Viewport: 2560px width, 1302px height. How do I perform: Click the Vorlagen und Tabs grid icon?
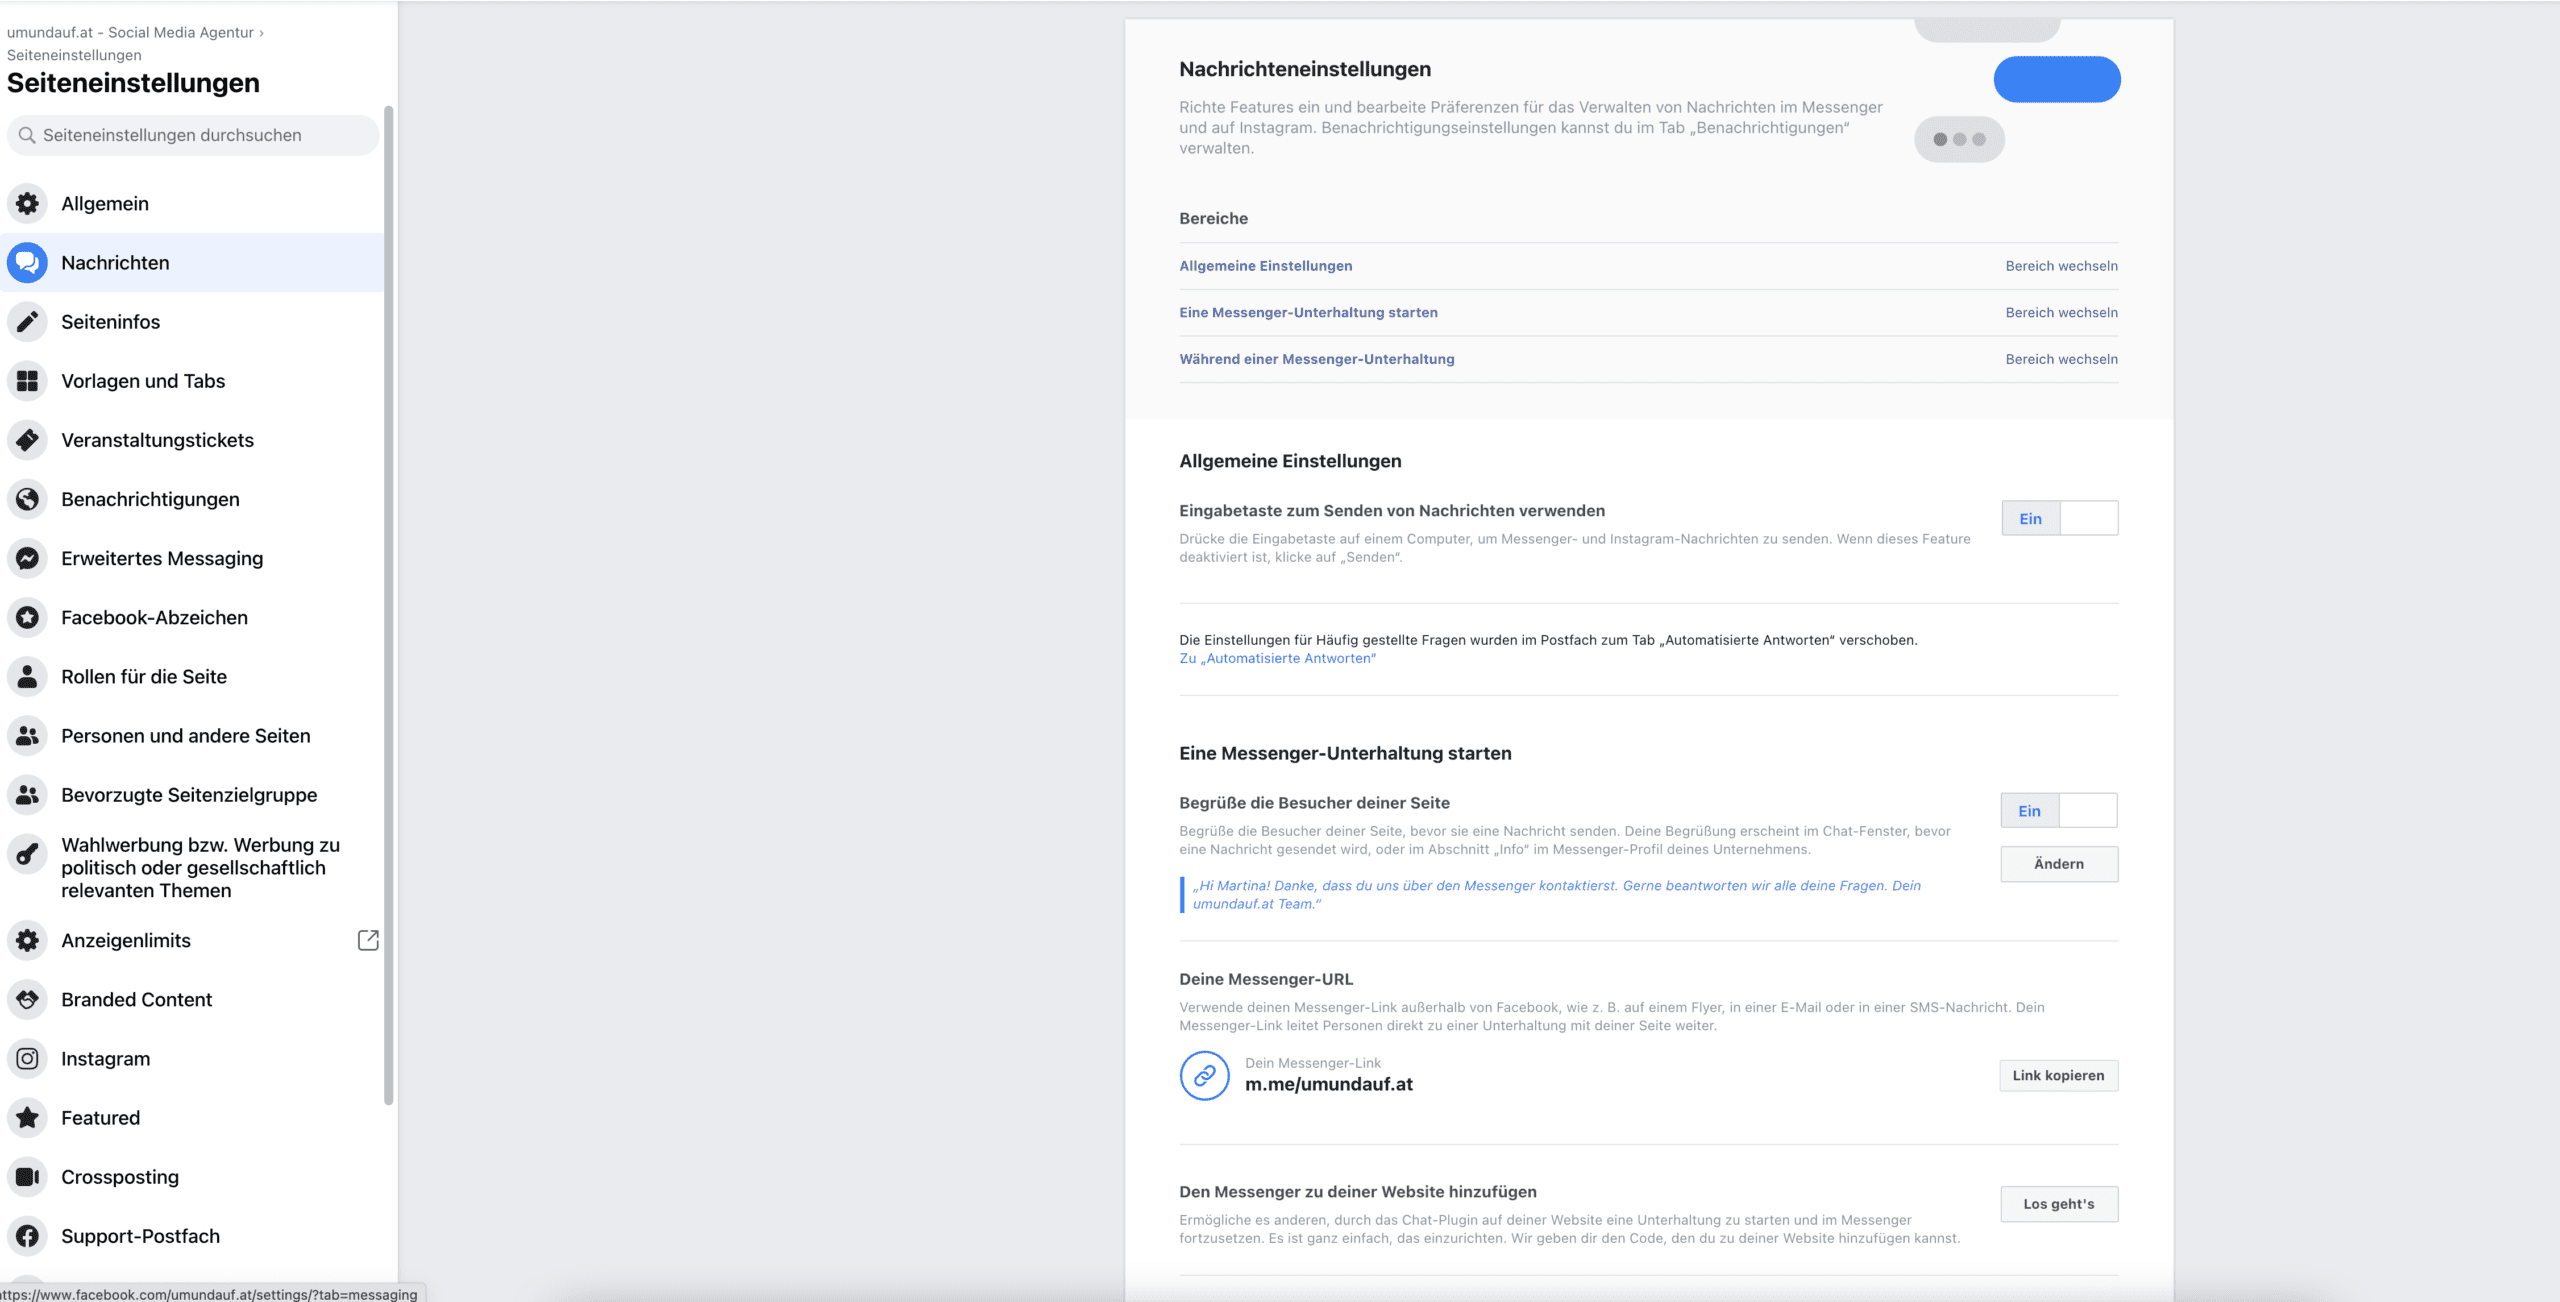pos(28,381)
